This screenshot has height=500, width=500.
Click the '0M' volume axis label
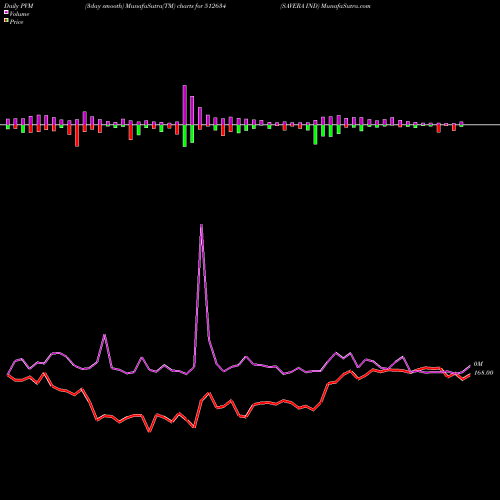[x=478, y=364]
